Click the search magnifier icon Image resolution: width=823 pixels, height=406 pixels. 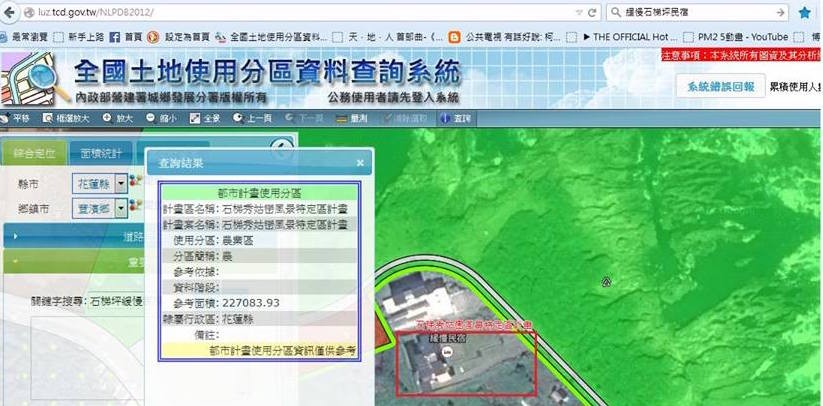pos(616,12)
